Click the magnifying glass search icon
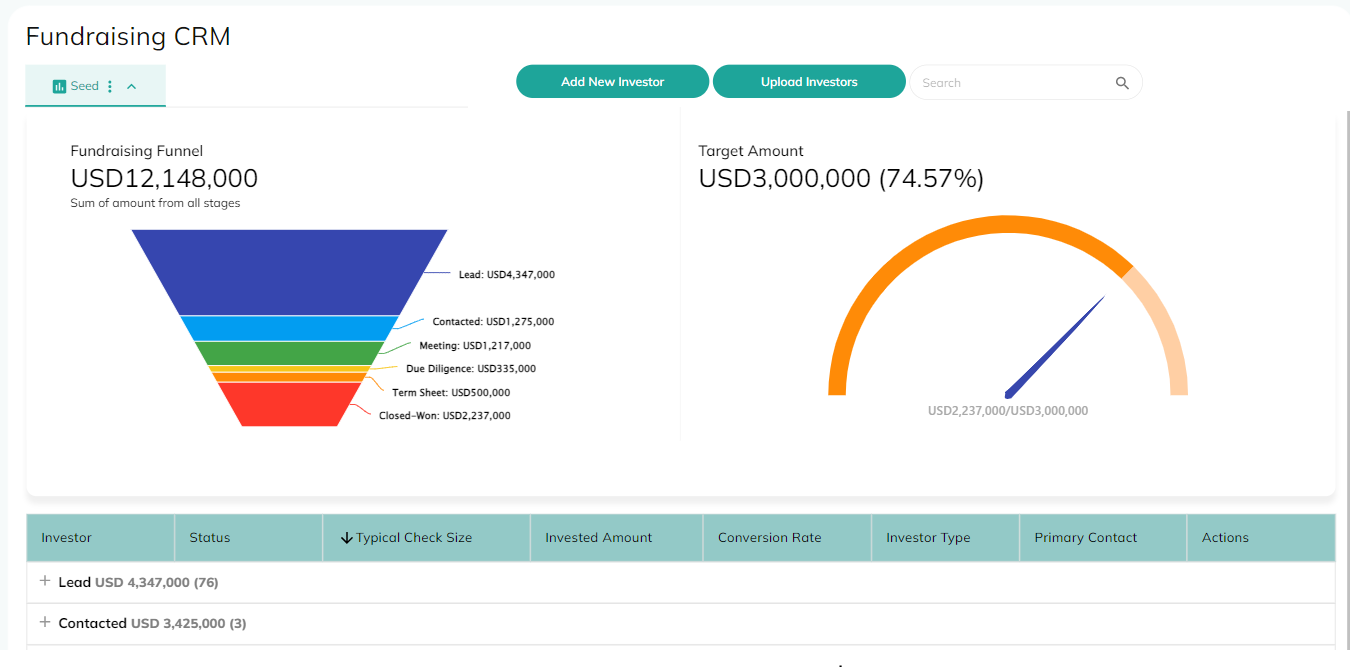 coord(1122,83)
